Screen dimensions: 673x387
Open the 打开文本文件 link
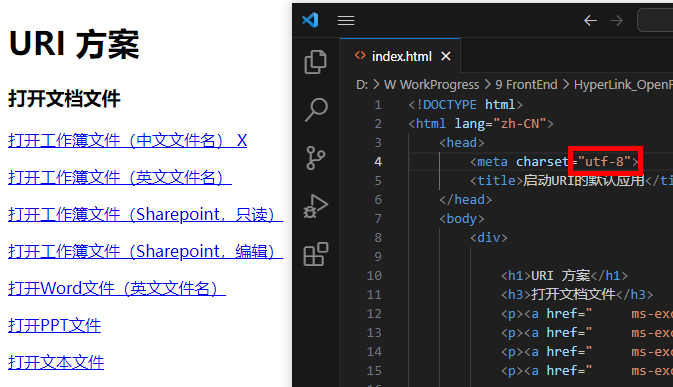click(56, 362)
